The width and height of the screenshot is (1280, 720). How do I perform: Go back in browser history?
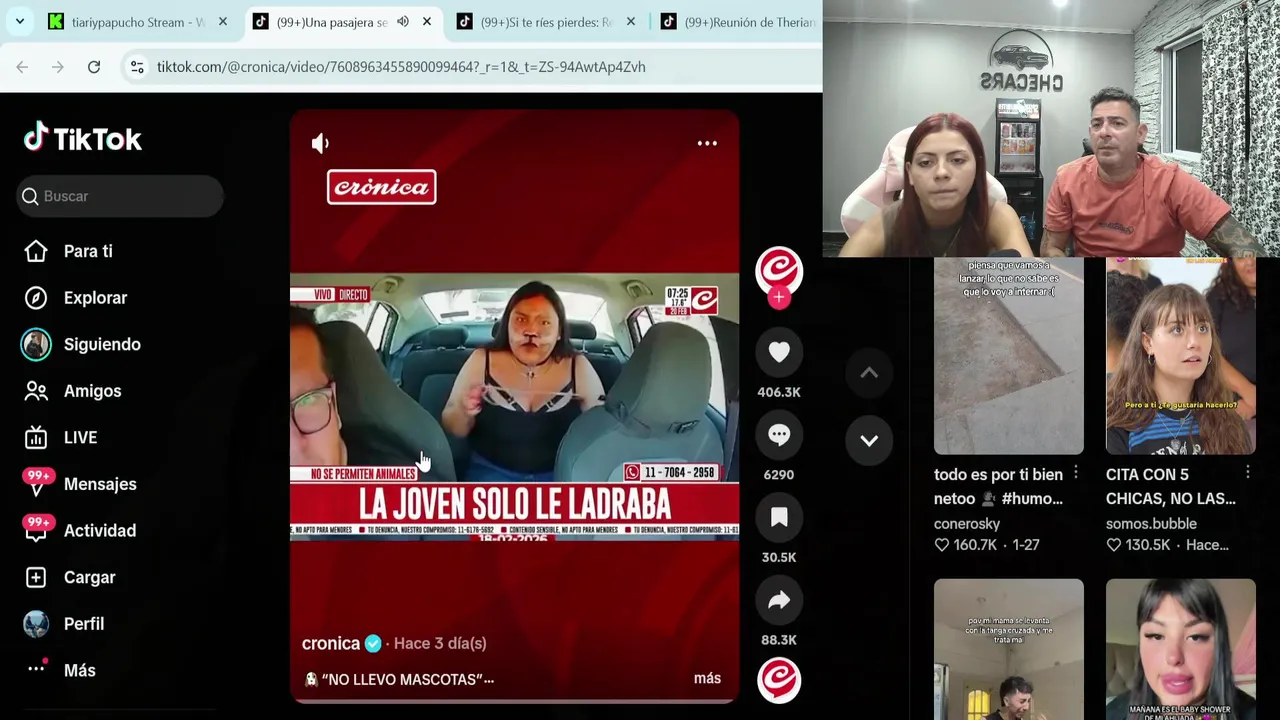click(x=22, y=67)
